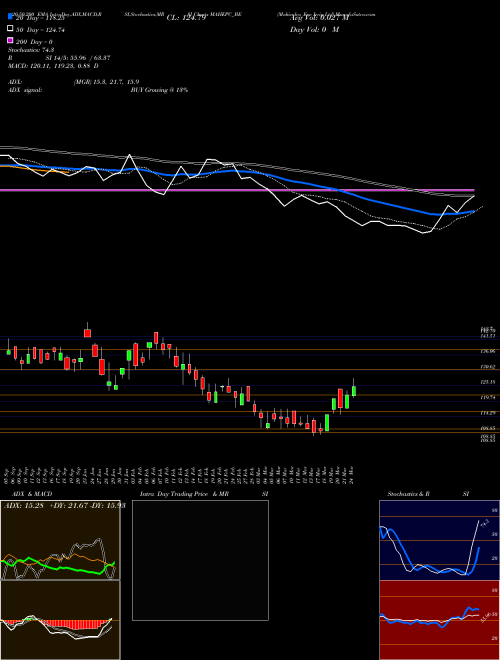Click the 136.06 price axis label
The image size is (500, 660).
(488, 351)
